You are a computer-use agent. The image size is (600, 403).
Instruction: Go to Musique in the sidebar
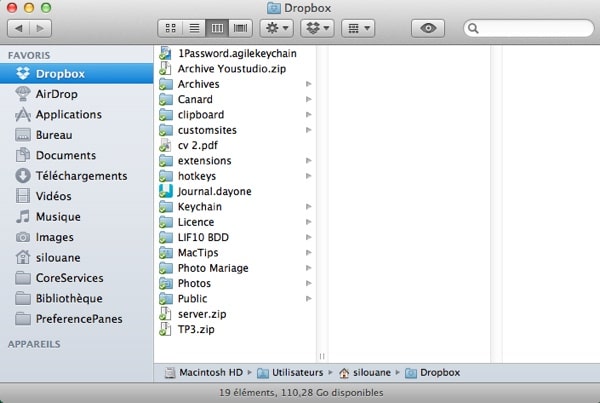coord(58,217)
